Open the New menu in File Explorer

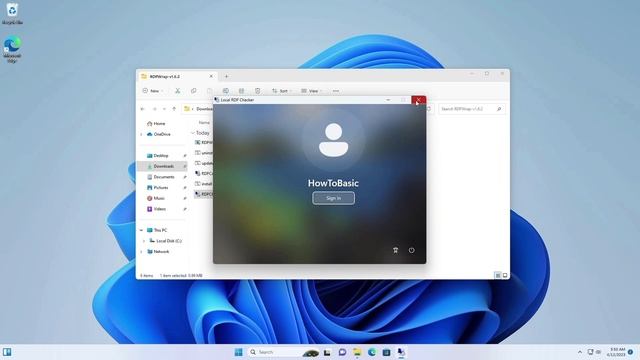click(153, 91)
